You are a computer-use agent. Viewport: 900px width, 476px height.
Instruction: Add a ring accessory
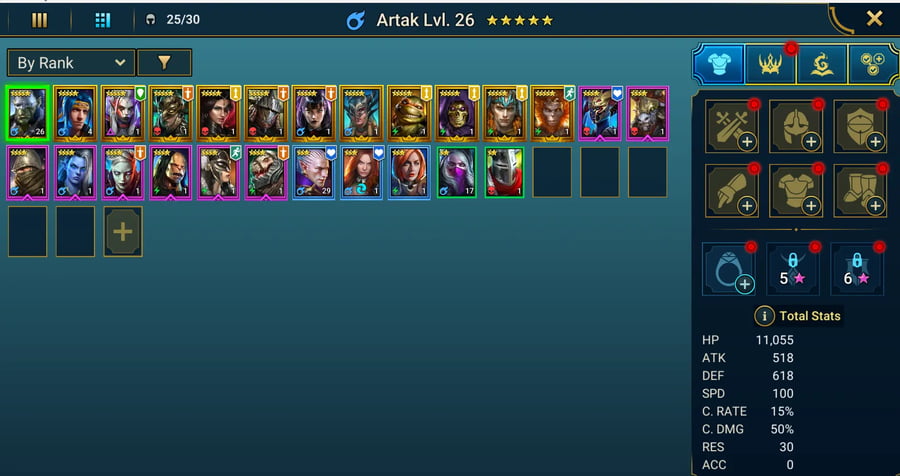[729, 269]
